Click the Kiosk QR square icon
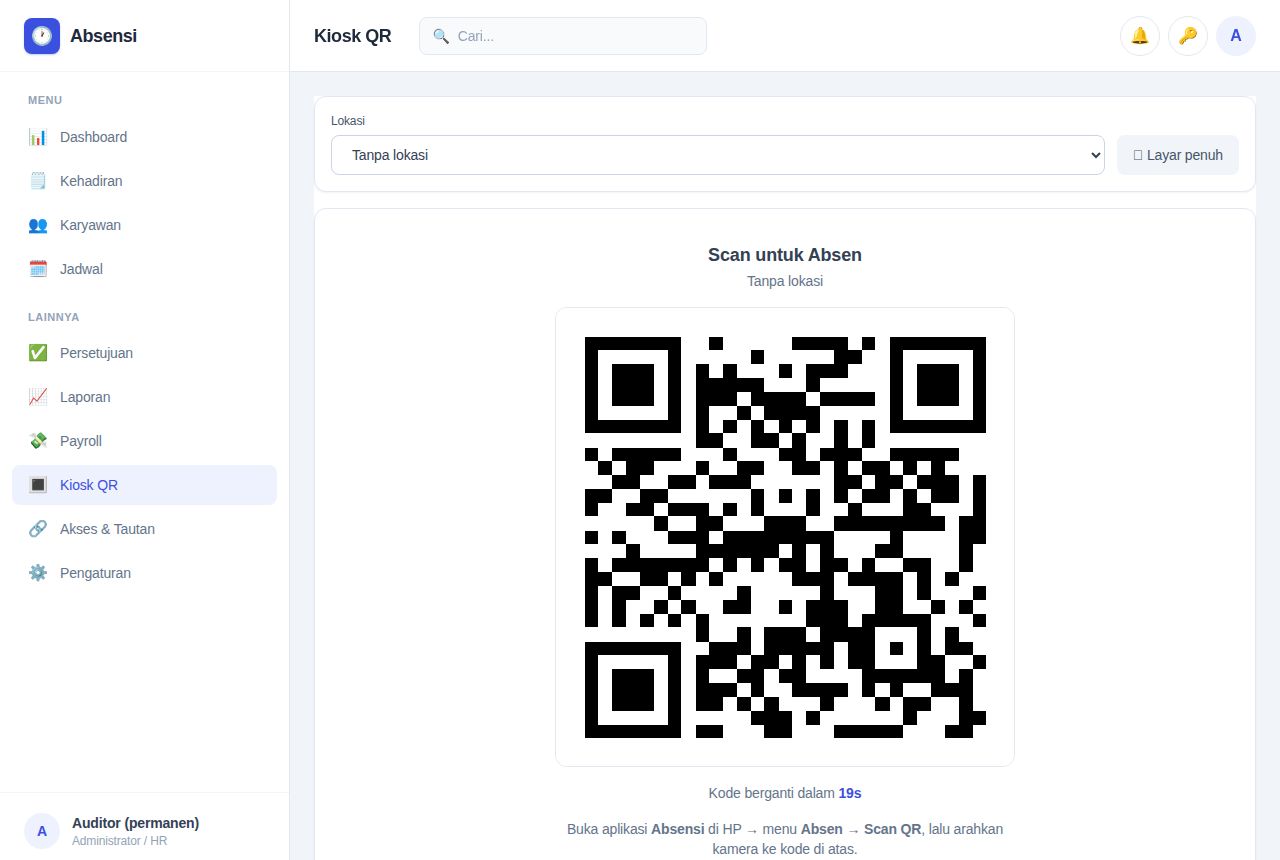 click(x=38, y=485)
